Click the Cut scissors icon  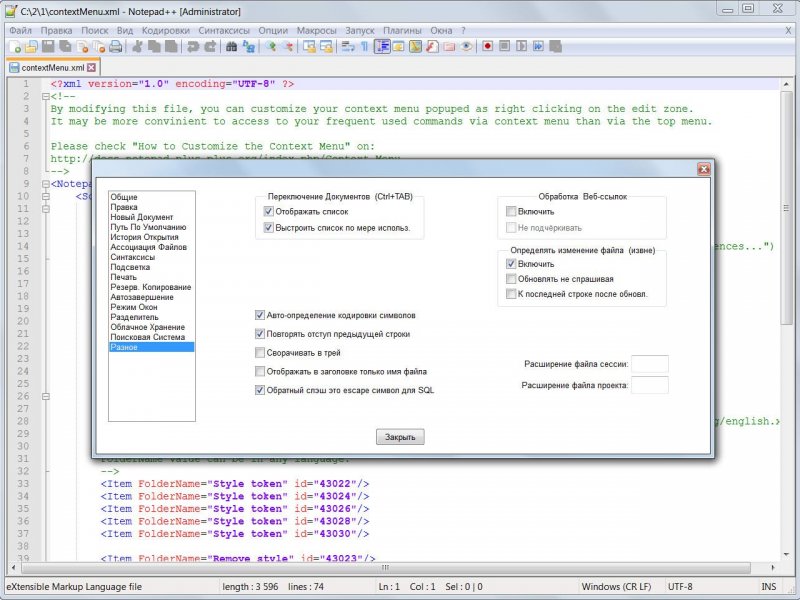point(137,47)
